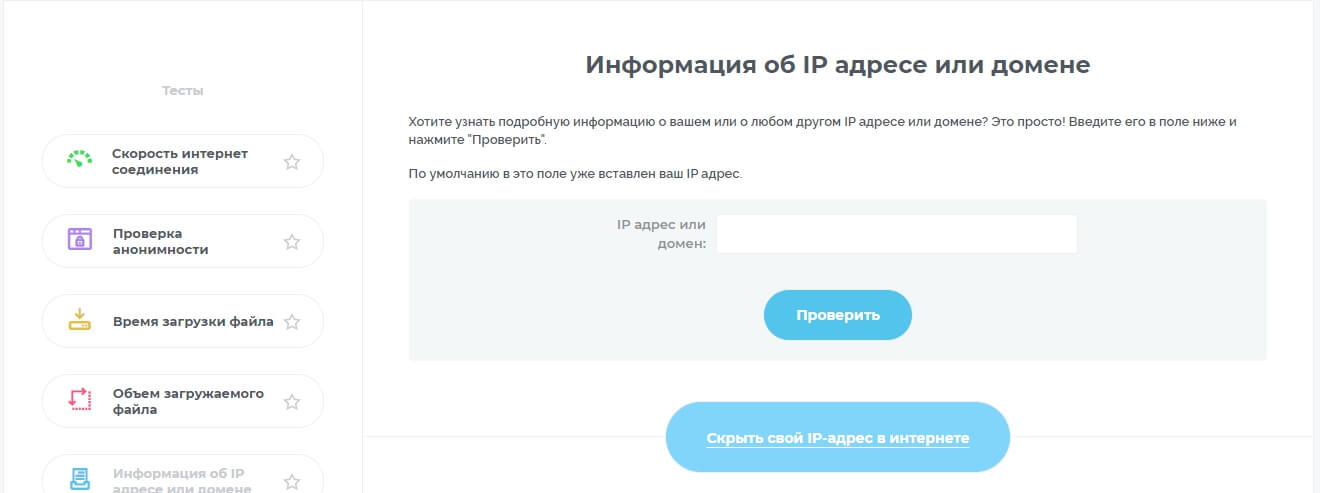Image resolution: width=1320 pixels, height=493 pixels.
Task: Click the red arrows icon for file volume
Action: click(79, 400)
